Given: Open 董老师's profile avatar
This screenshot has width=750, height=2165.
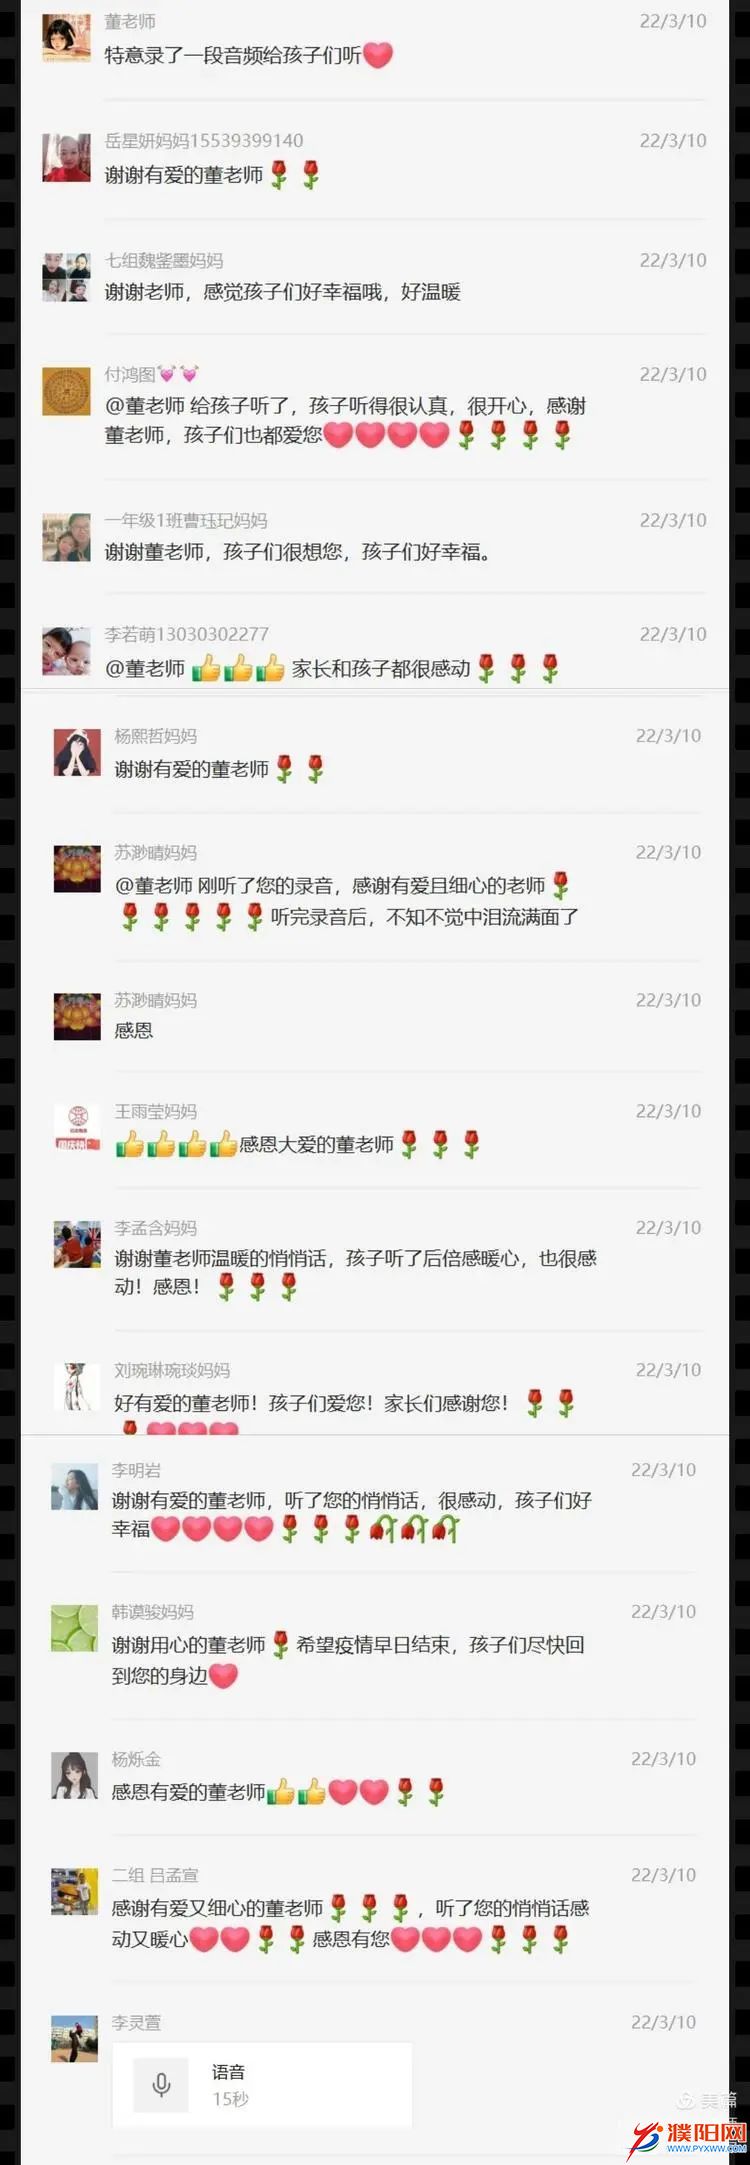Looking at the screenshot, I should pos(67,39).
